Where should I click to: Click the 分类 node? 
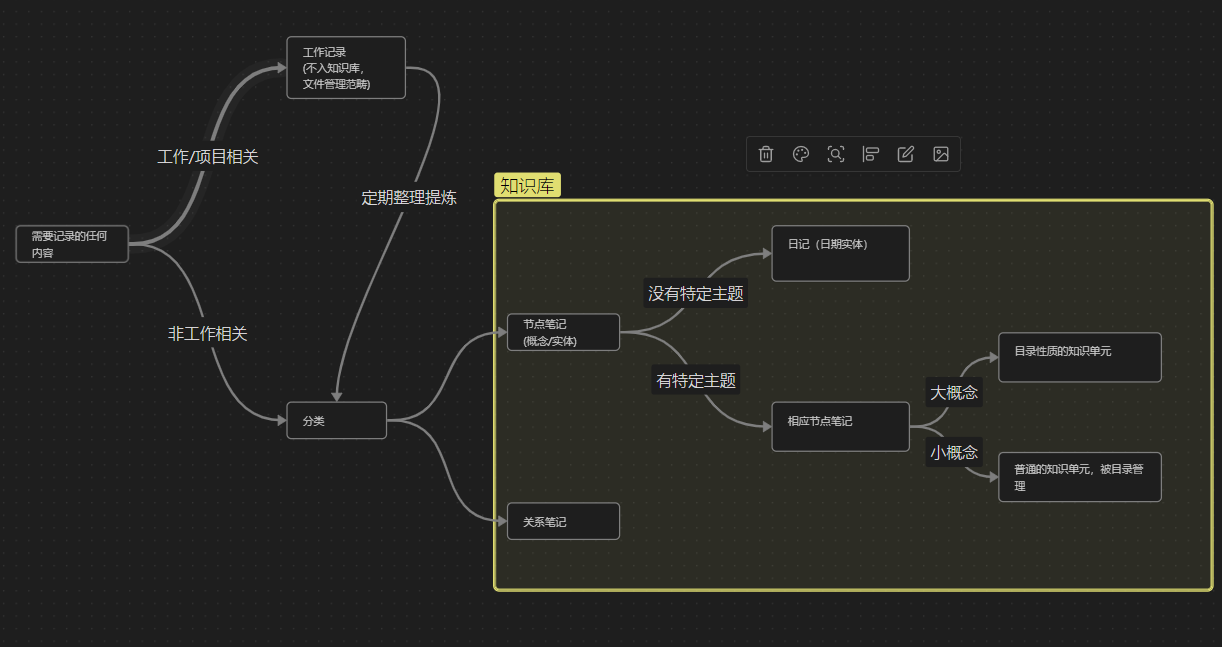(x=336, y=420)
